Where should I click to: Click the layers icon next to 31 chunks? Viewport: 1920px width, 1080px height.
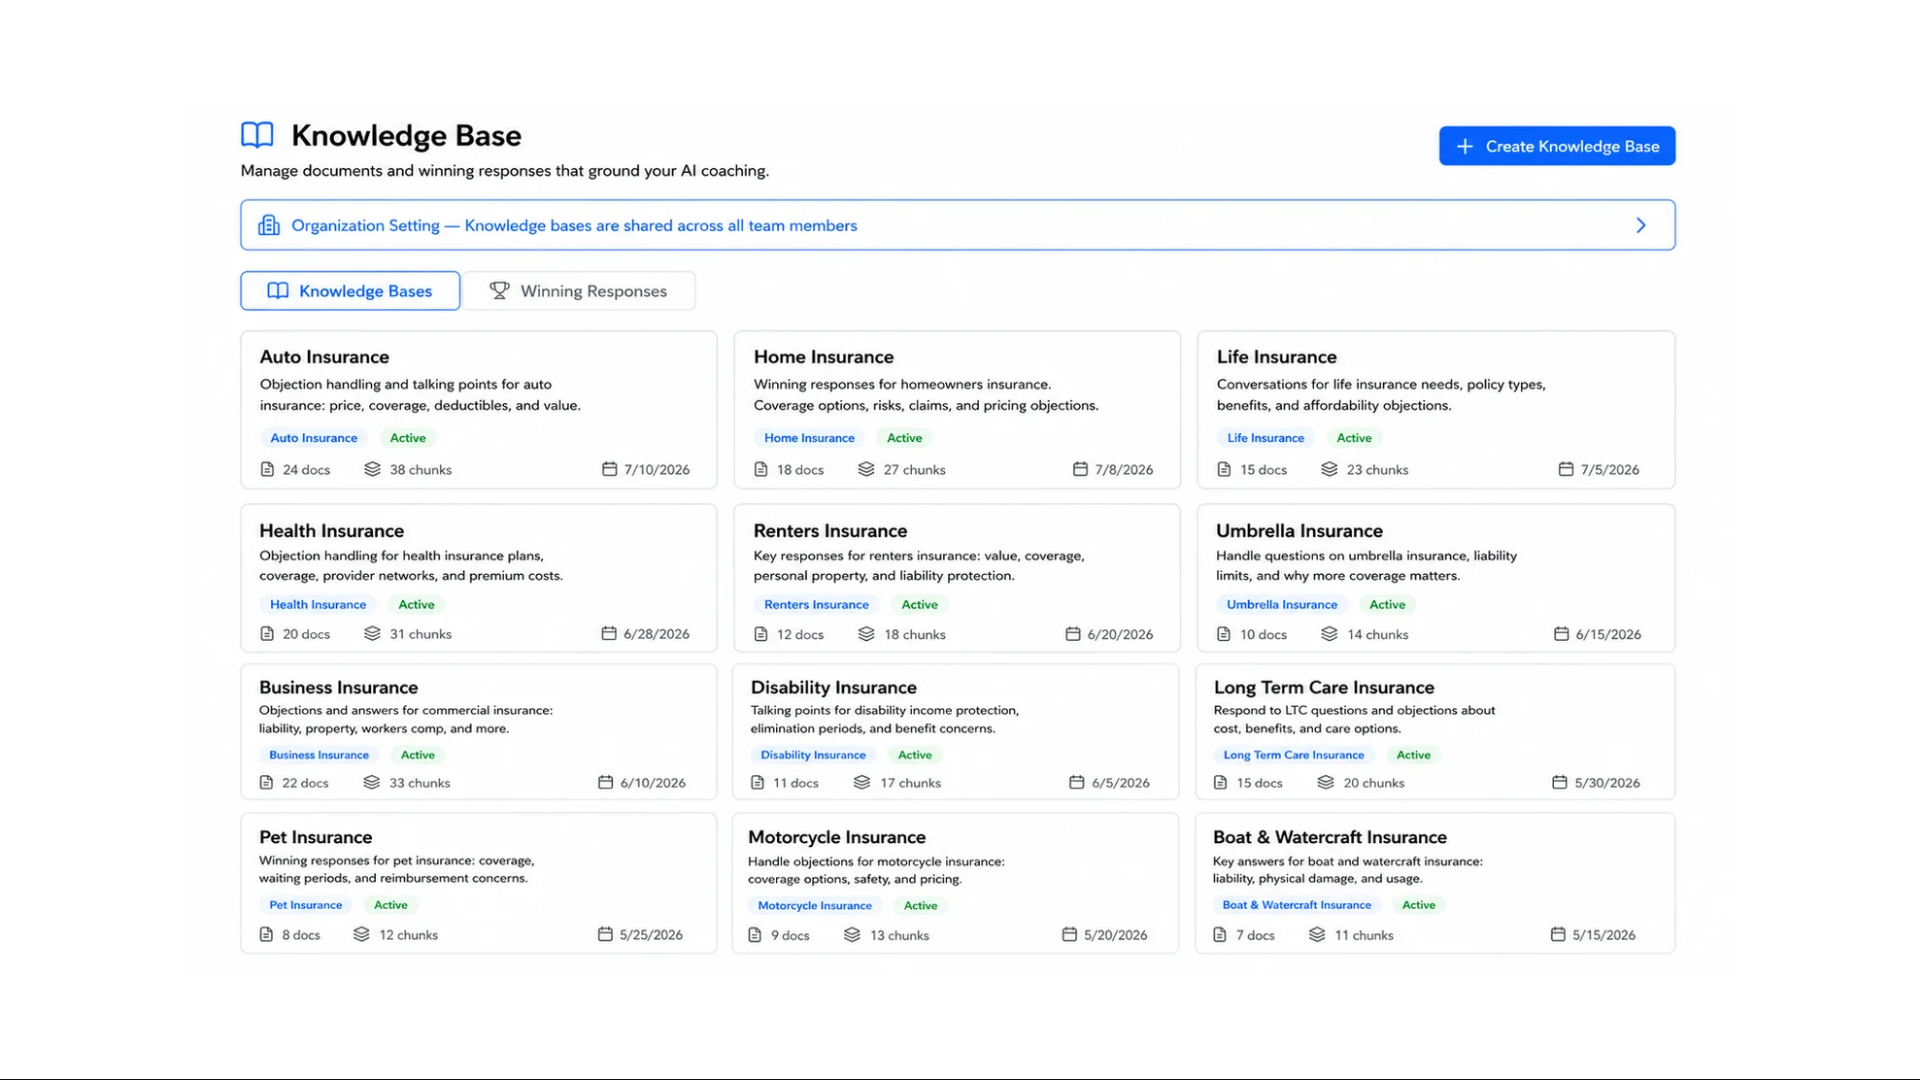372,633
